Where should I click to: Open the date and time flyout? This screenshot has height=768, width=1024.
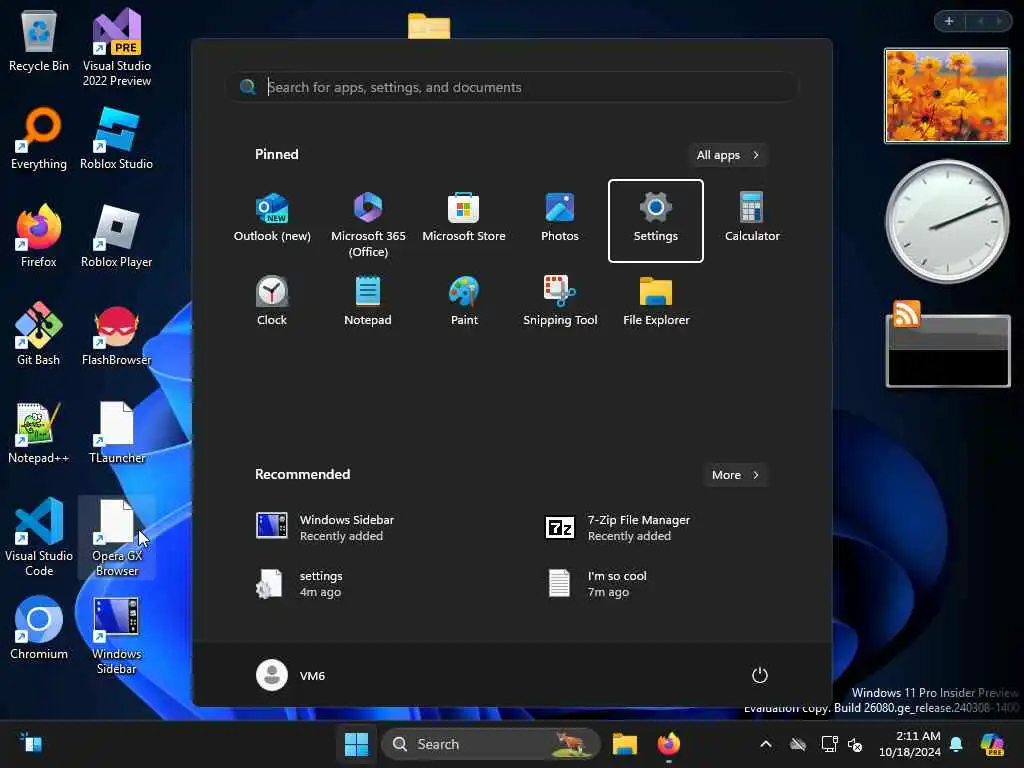pos(909,744)
